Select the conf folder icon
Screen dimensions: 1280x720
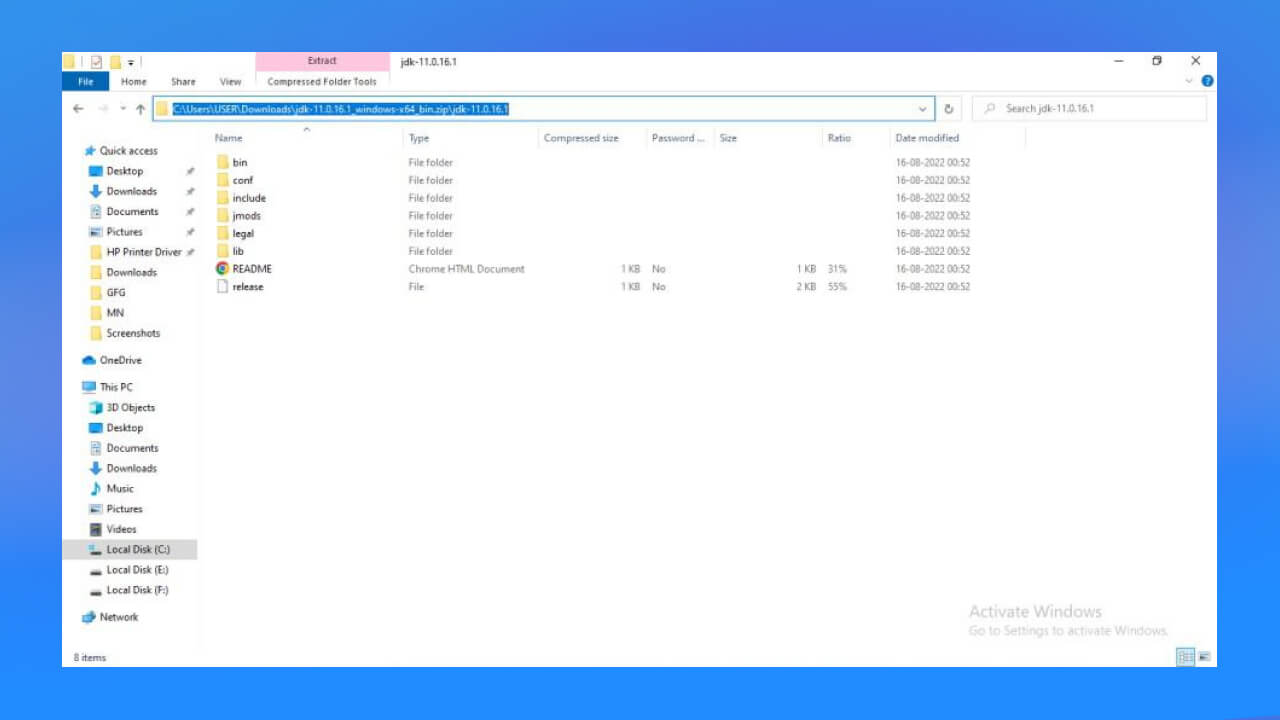click(223, 180)
